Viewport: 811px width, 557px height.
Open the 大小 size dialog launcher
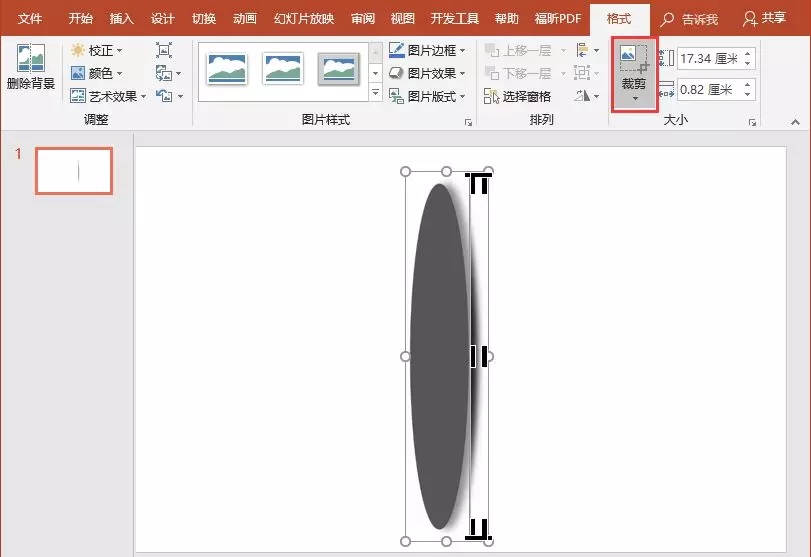(753, 122)
